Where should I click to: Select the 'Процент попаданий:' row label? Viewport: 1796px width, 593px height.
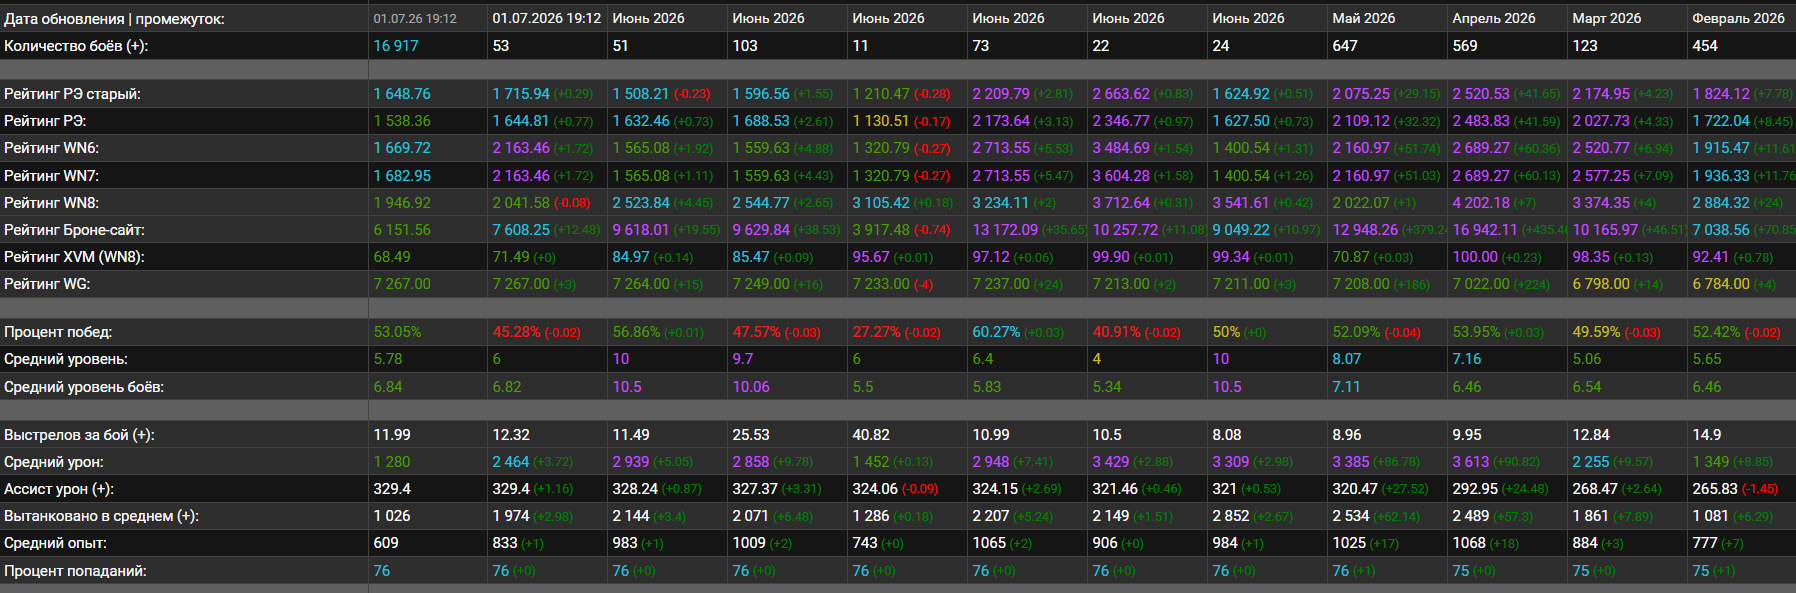(75, 570)
